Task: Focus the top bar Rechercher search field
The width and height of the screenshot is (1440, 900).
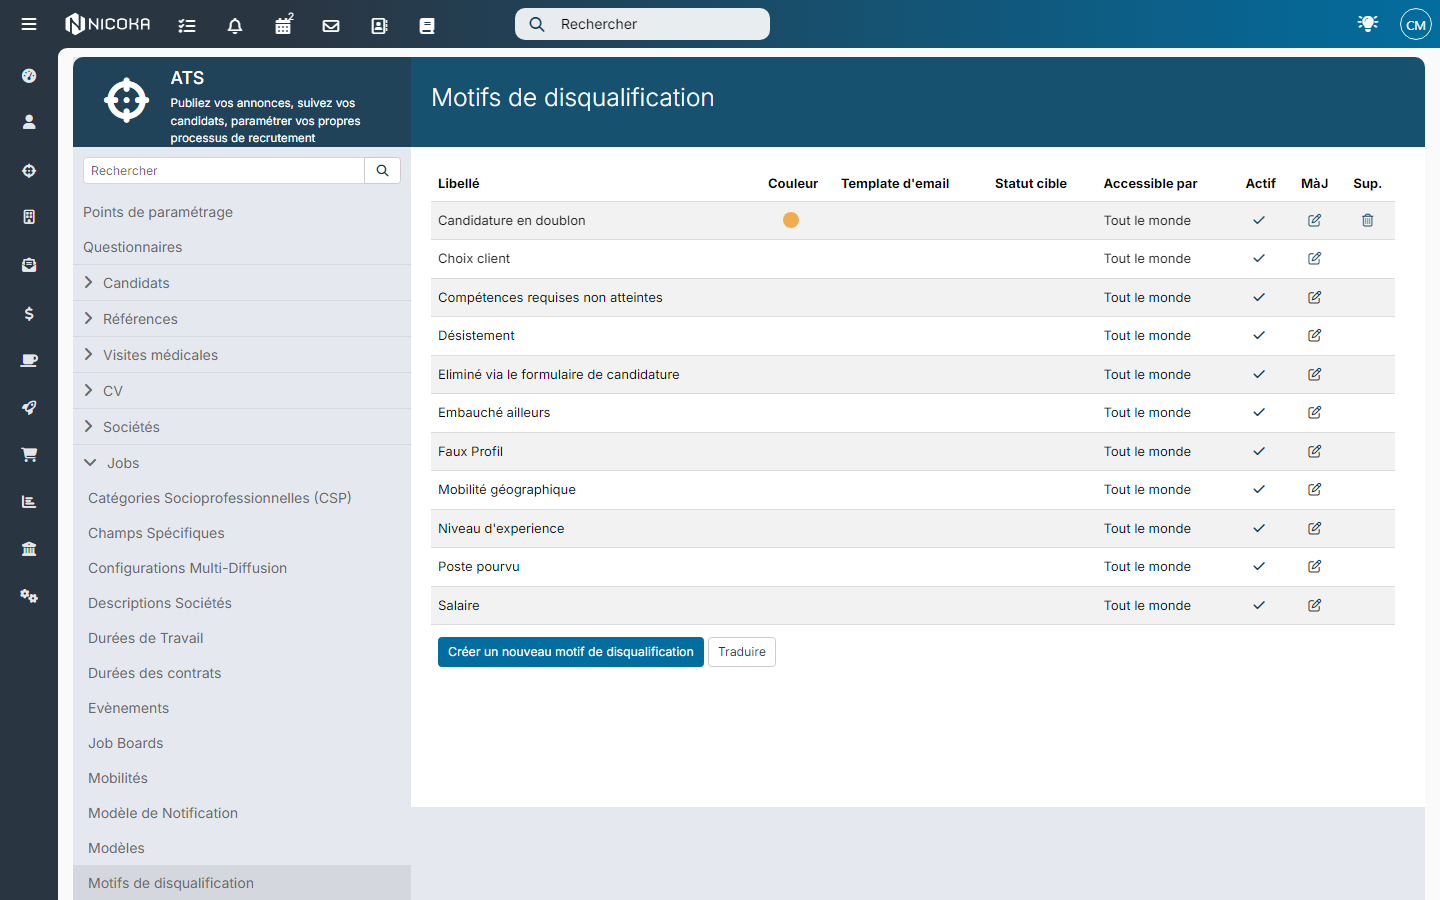Action: pyautogui.click(x=642, y=24)
